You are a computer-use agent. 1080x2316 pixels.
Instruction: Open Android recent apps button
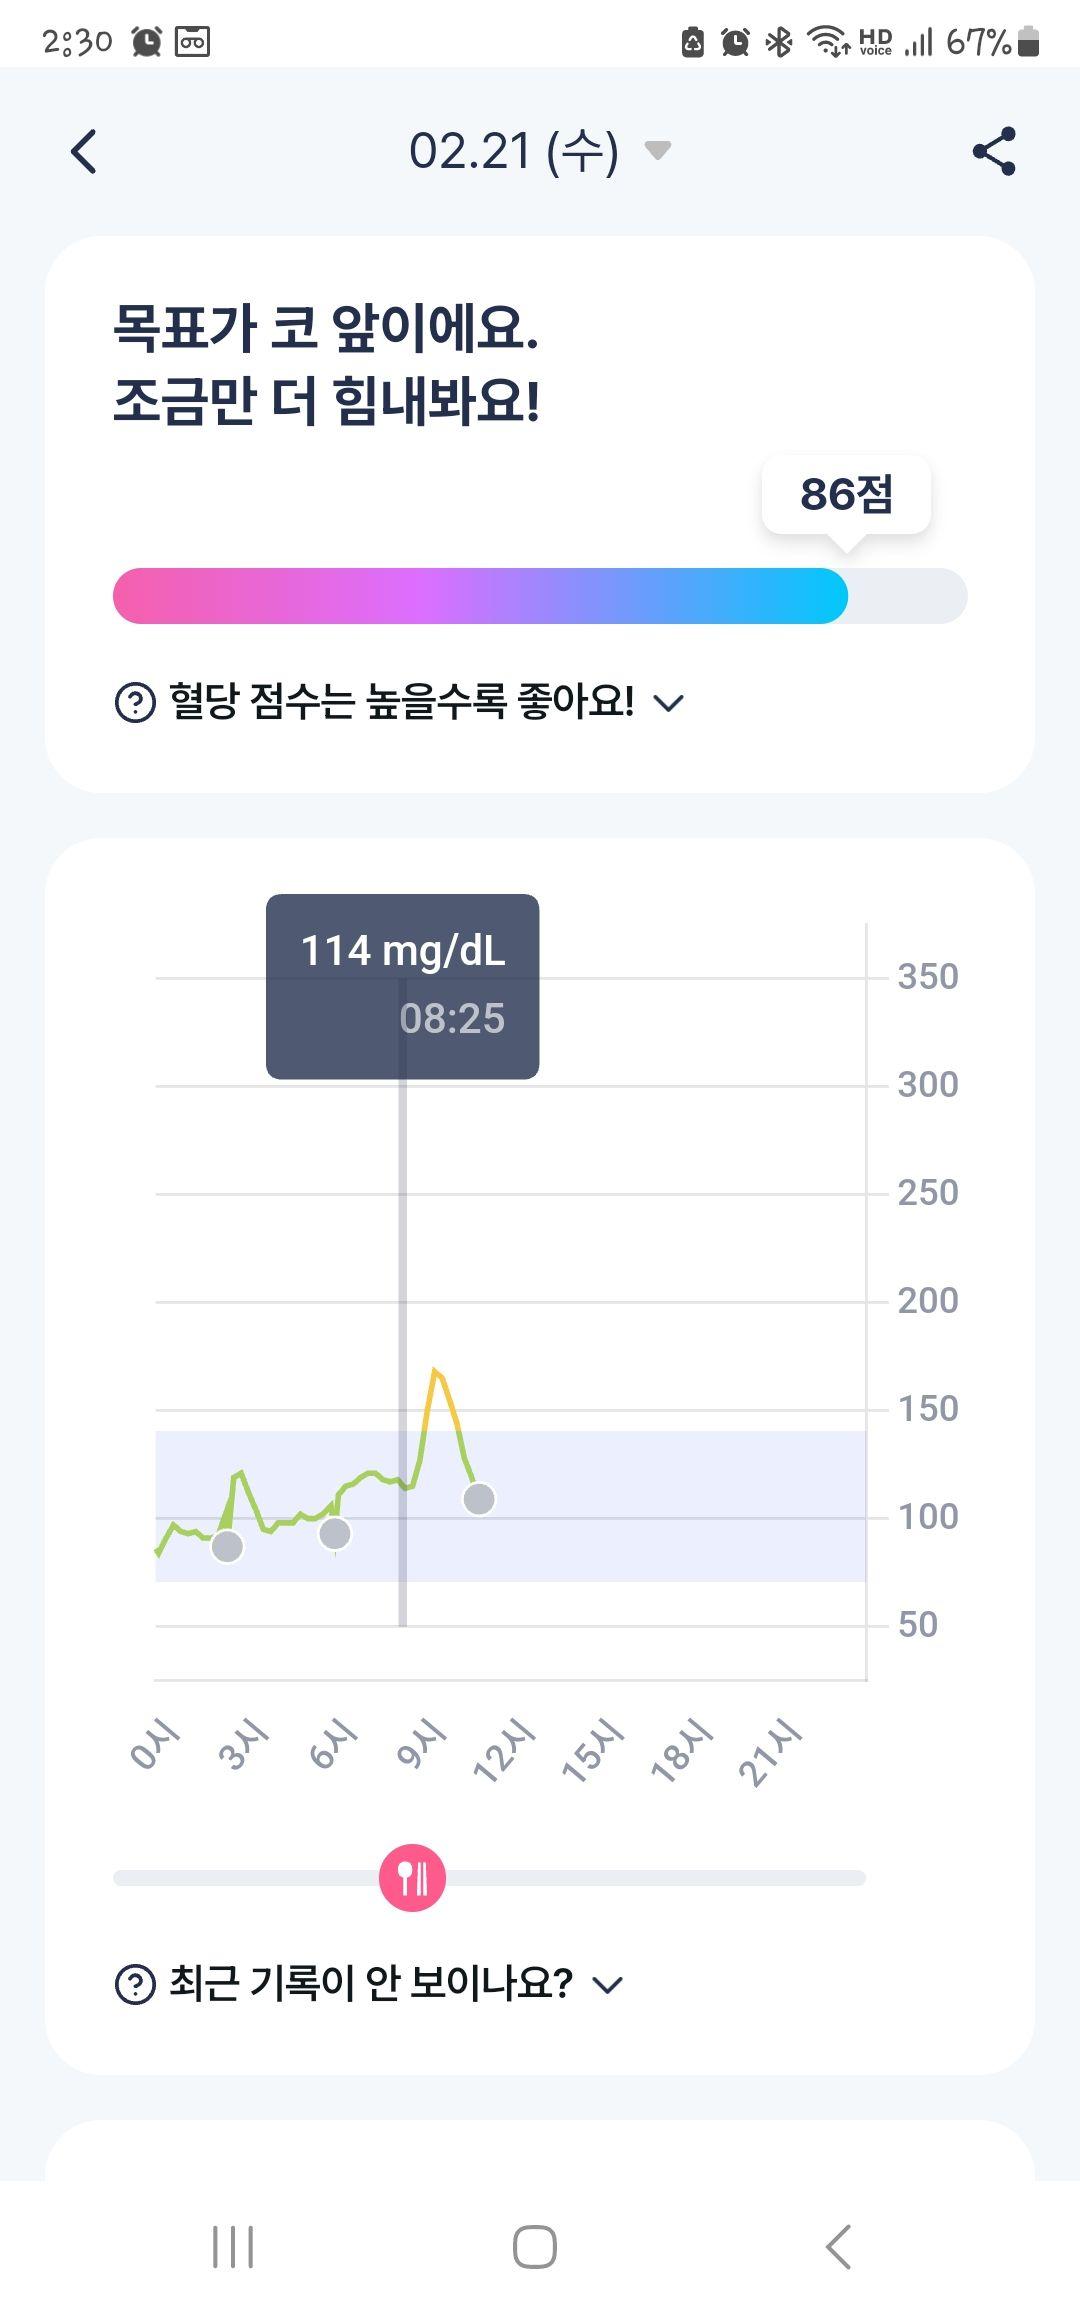[233, 2247]
